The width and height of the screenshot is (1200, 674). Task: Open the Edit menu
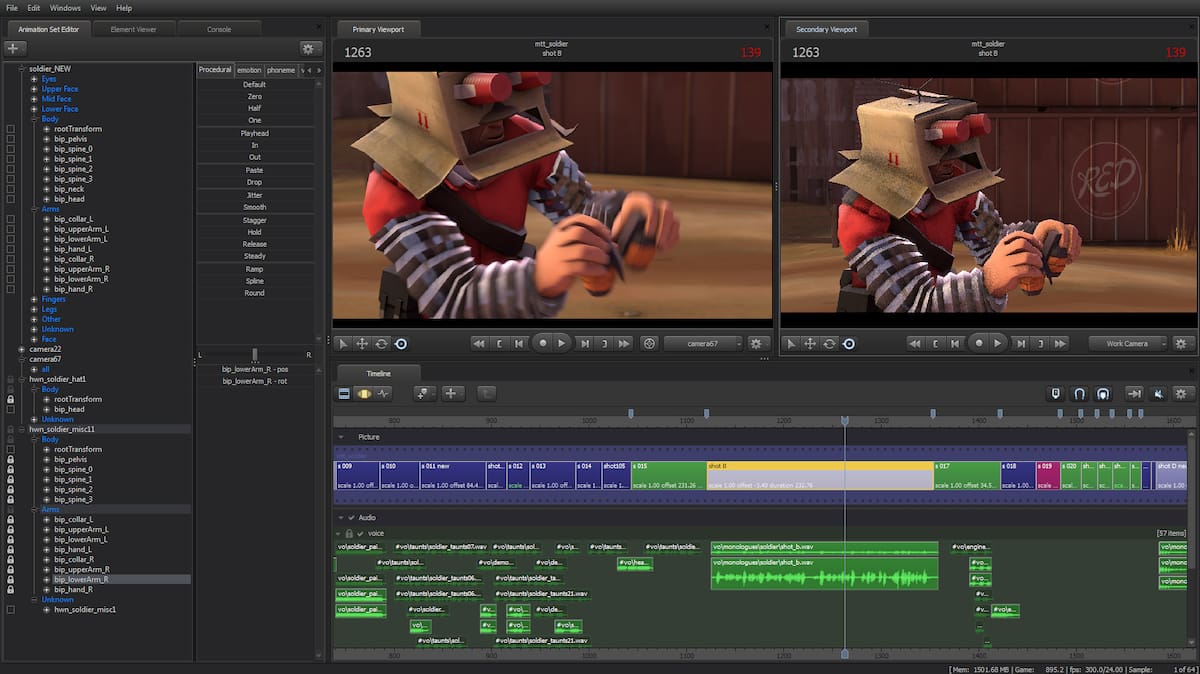click(34, 7)
